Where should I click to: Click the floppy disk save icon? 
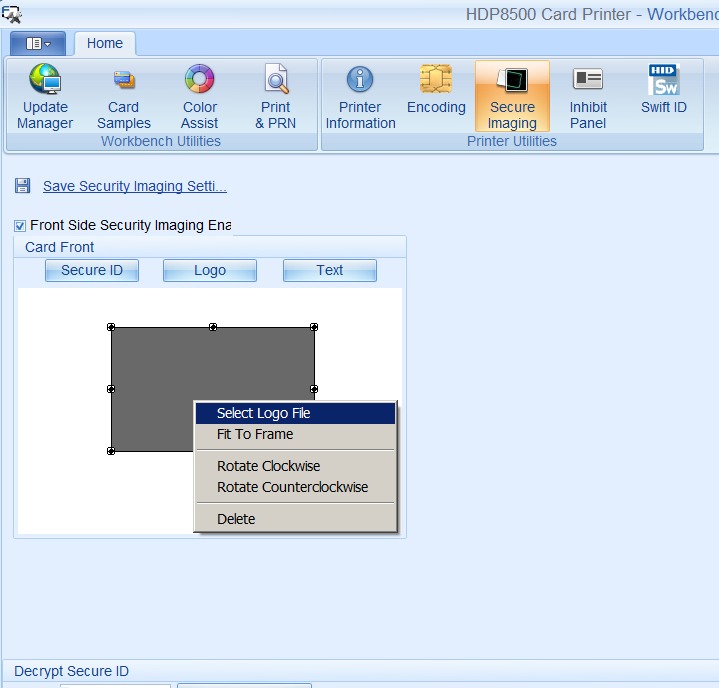click(23, 186)
